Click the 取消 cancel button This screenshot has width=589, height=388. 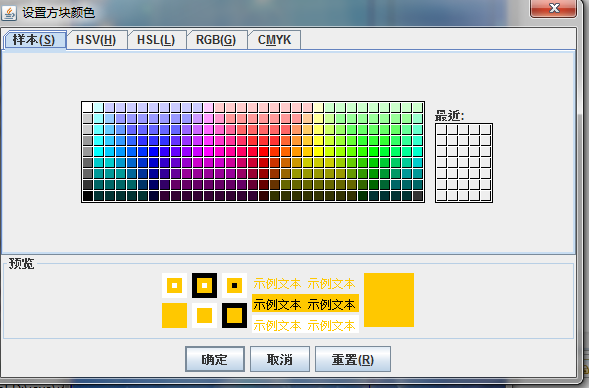click(279, 359)
